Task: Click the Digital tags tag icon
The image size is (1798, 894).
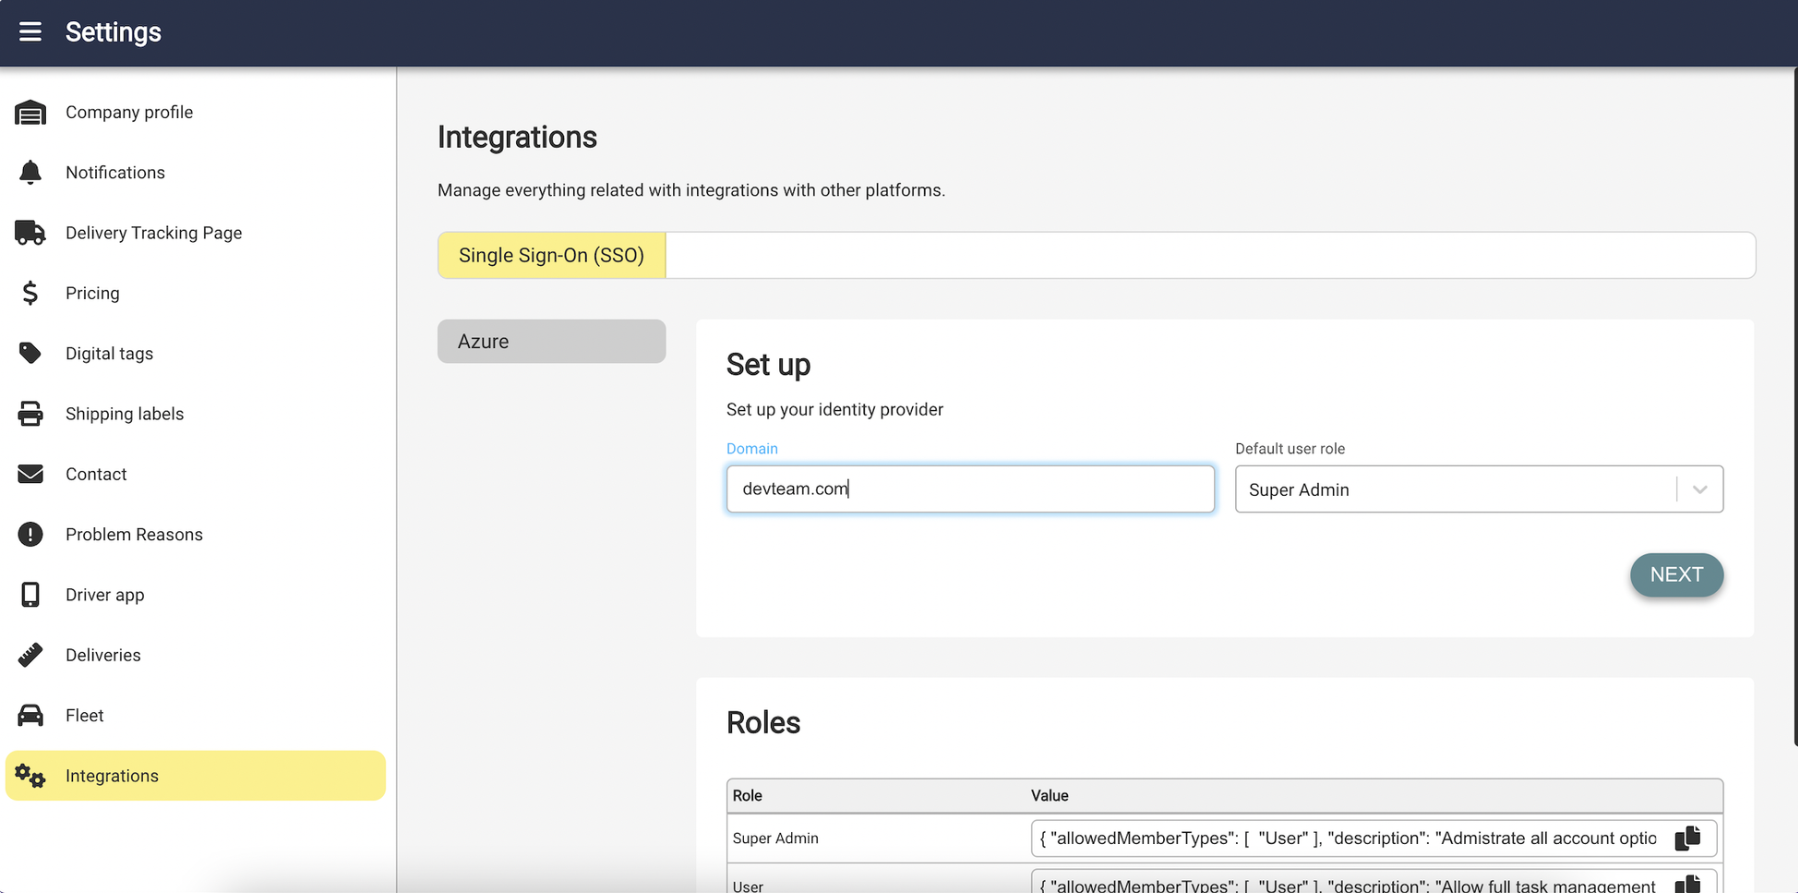Action: click(x=30, y=353)
